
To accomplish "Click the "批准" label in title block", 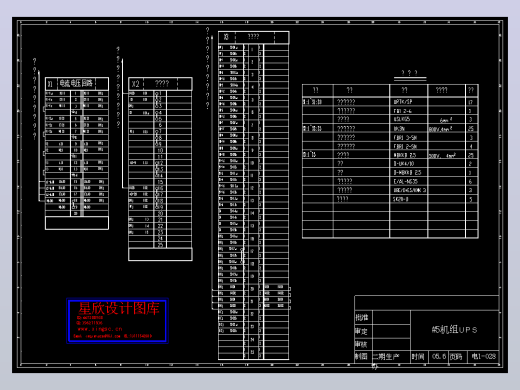I will click(x=362, y=317).
